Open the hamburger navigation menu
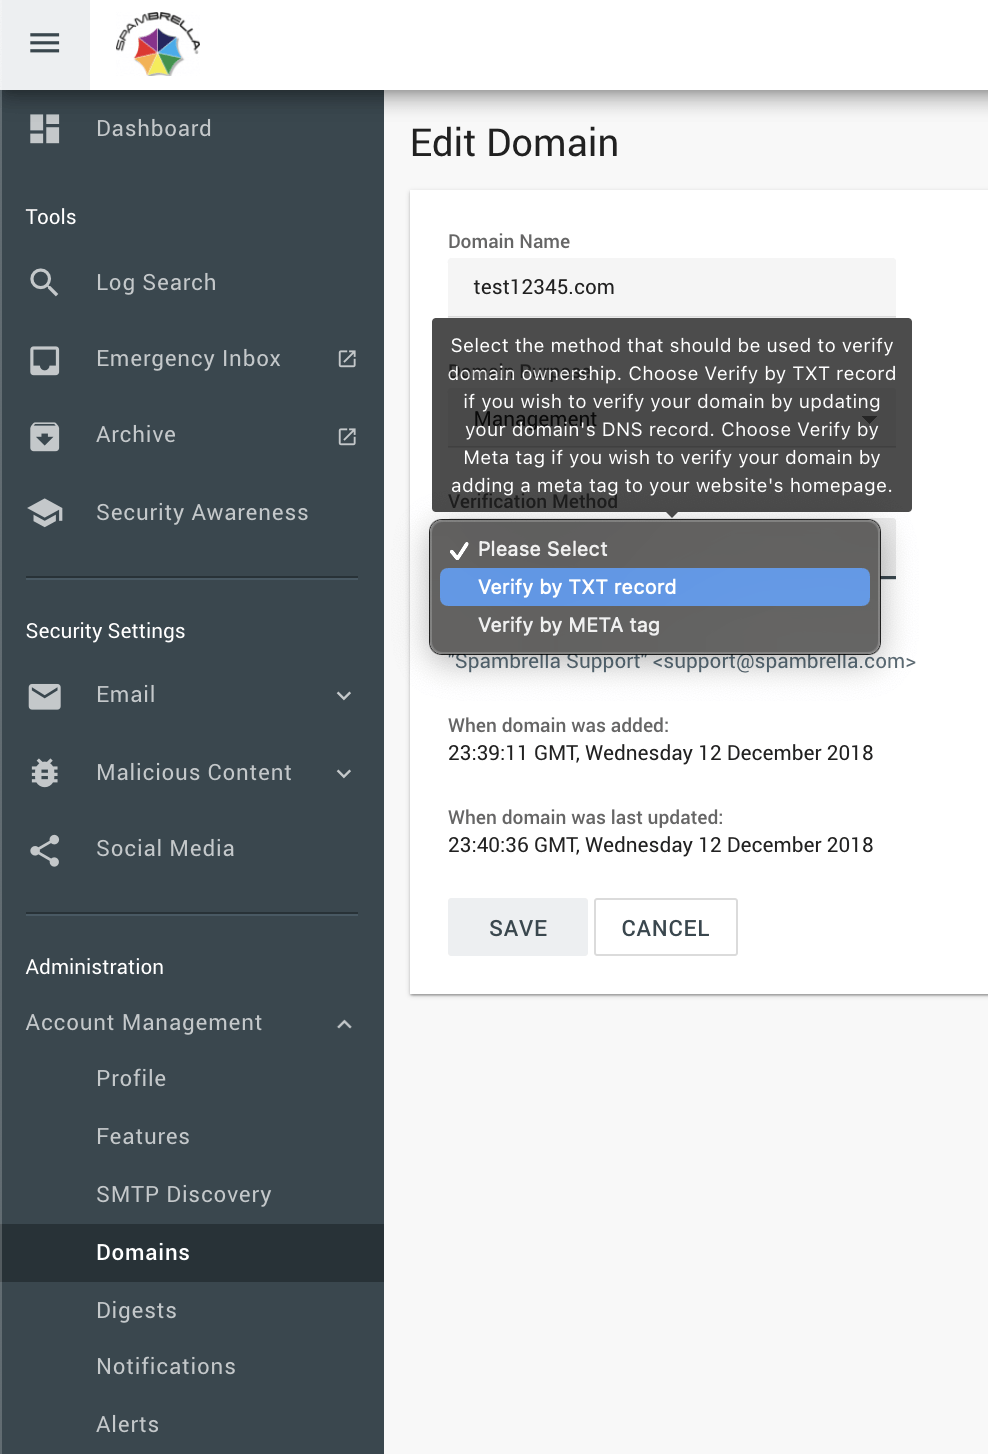Image resolution: width=988 pixels, height=1454 pixels. tap(44, 43)
